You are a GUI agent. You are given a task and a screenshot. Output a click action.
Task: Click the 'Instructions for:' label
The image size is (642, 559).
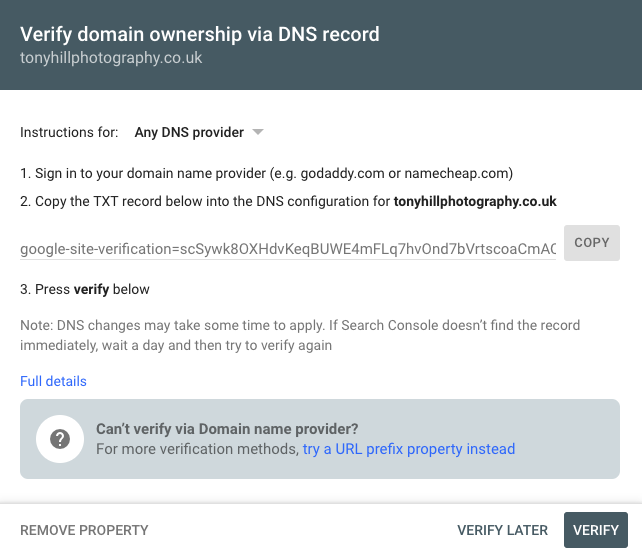click(x=70, y=132)
